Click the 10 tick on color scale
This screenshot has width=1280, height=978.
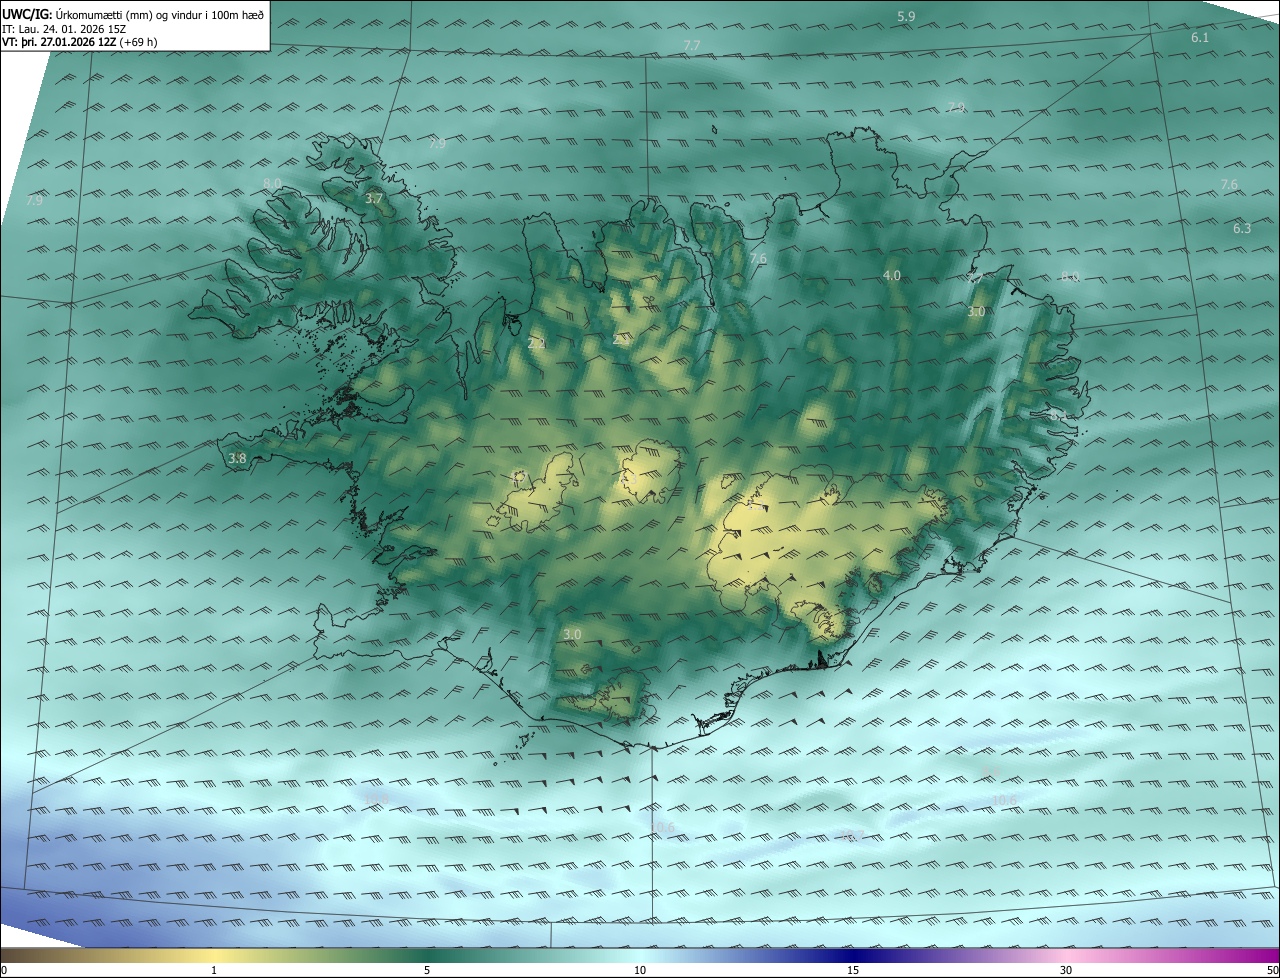tap(640, 970)
